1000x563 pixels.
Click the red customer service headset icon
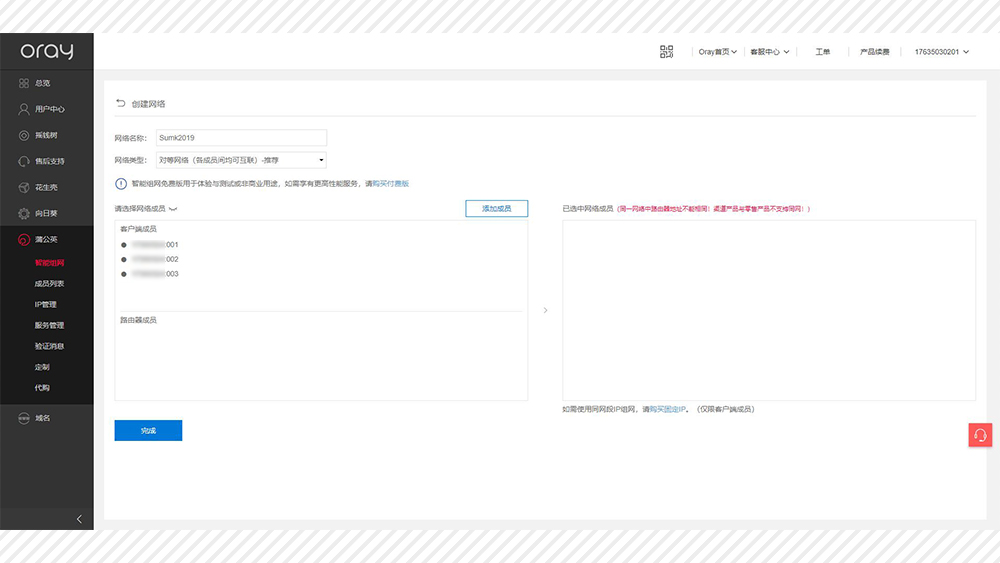[x=980, y=435]
